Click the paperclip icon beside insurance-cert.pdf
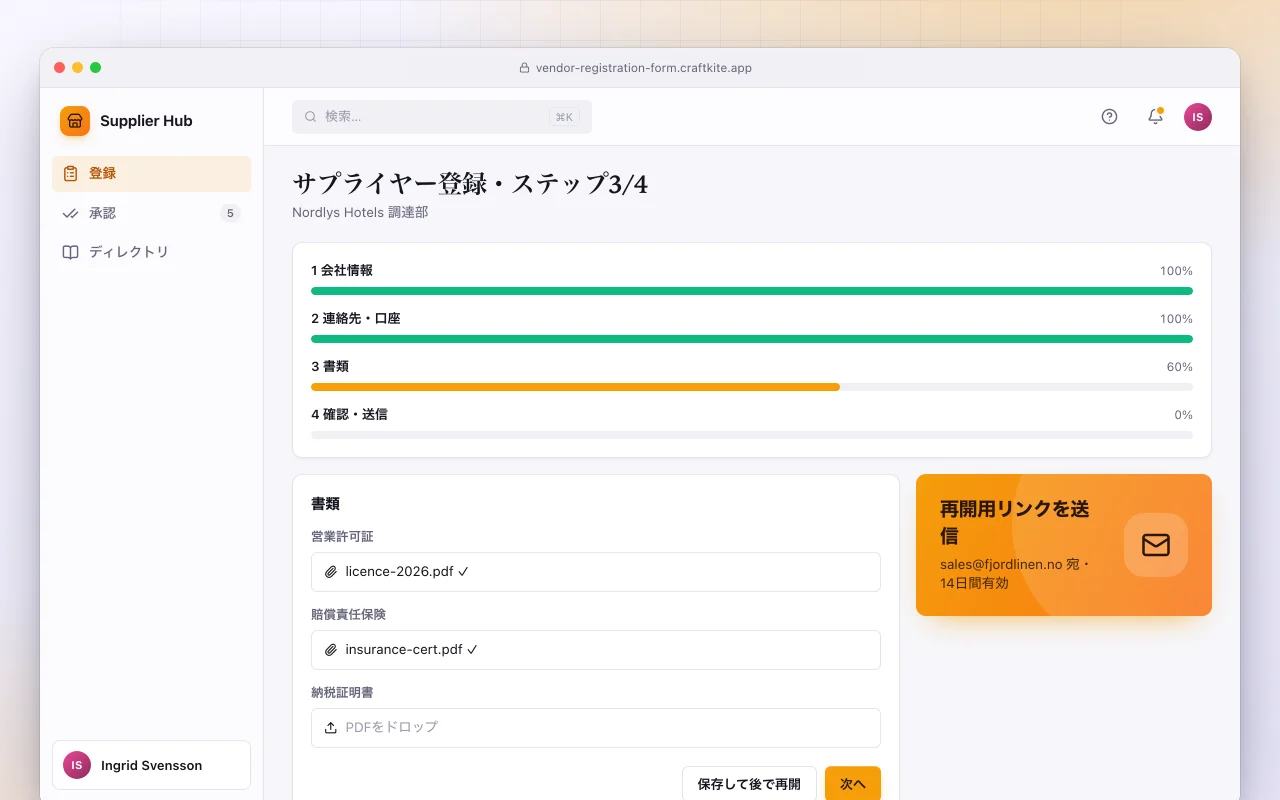This screenshot has height=800, width=1280. (331, 650)
